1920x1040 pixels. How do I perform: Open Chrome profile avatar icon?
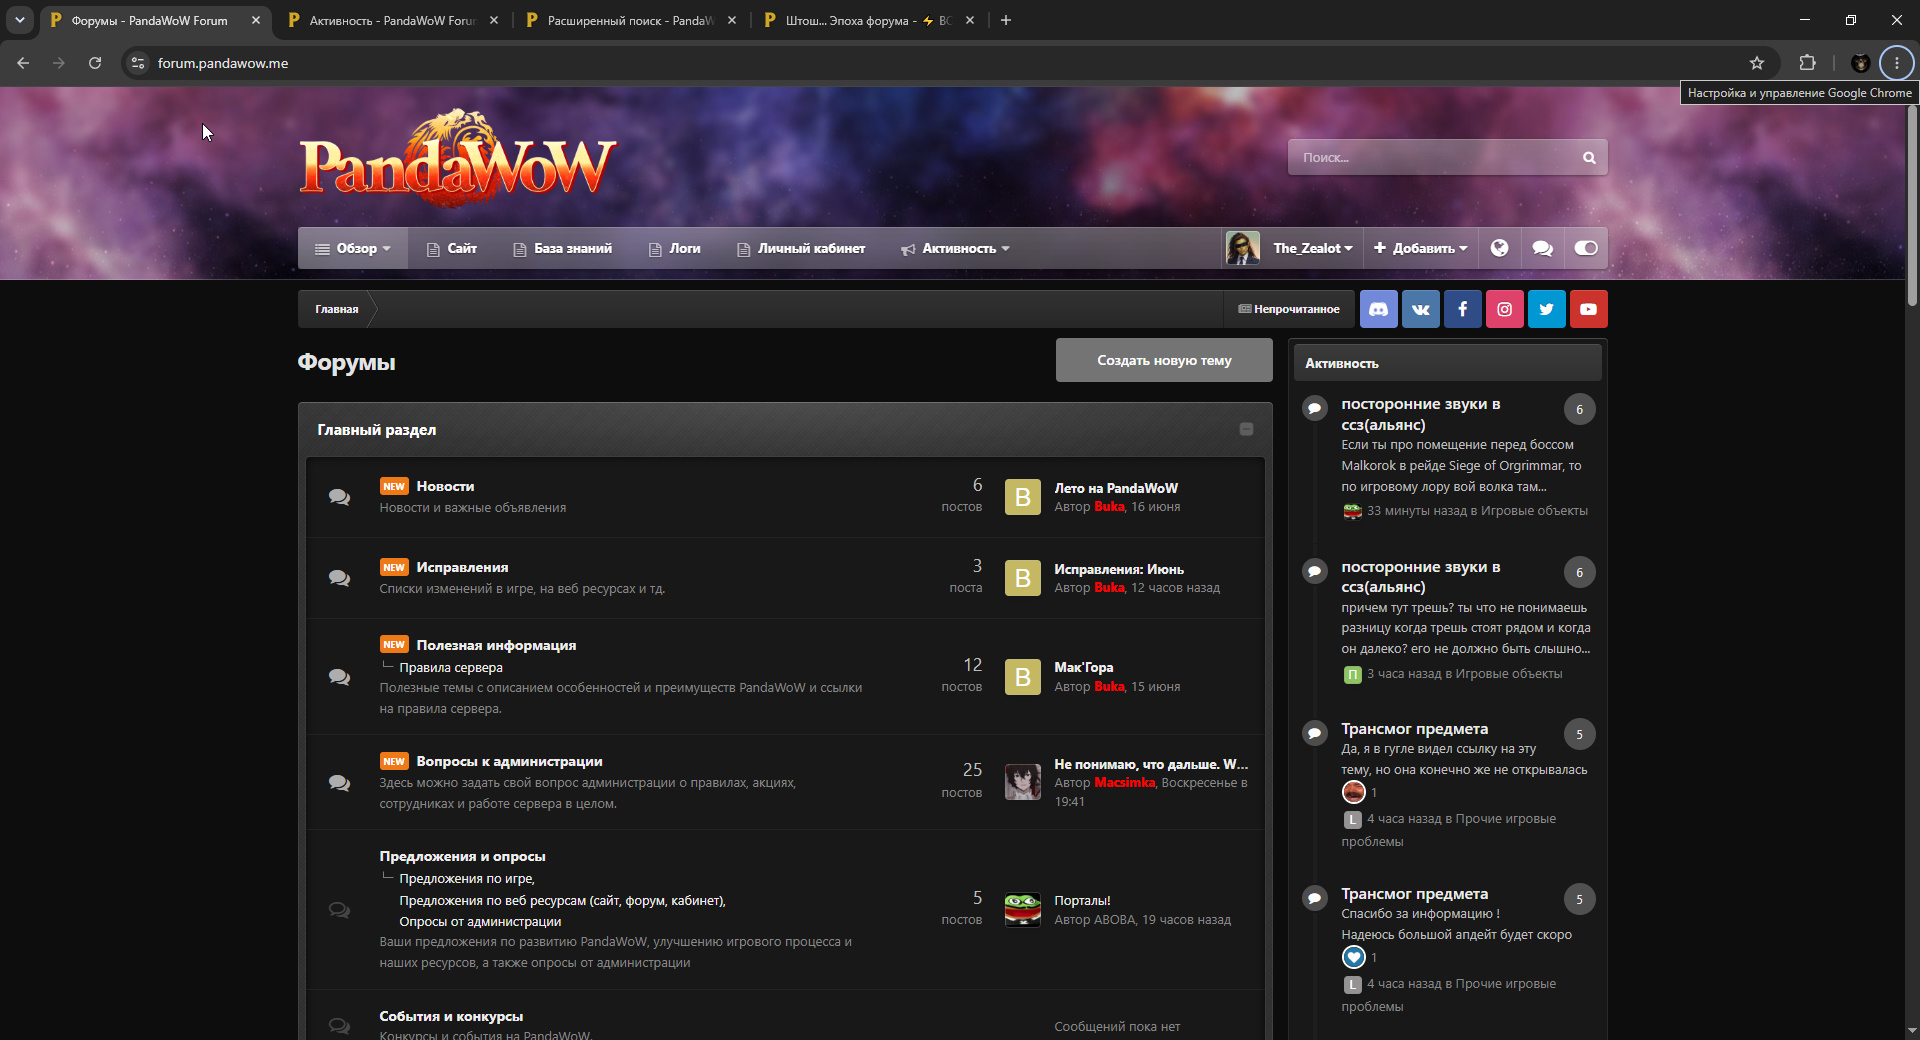coord(1860,63)
